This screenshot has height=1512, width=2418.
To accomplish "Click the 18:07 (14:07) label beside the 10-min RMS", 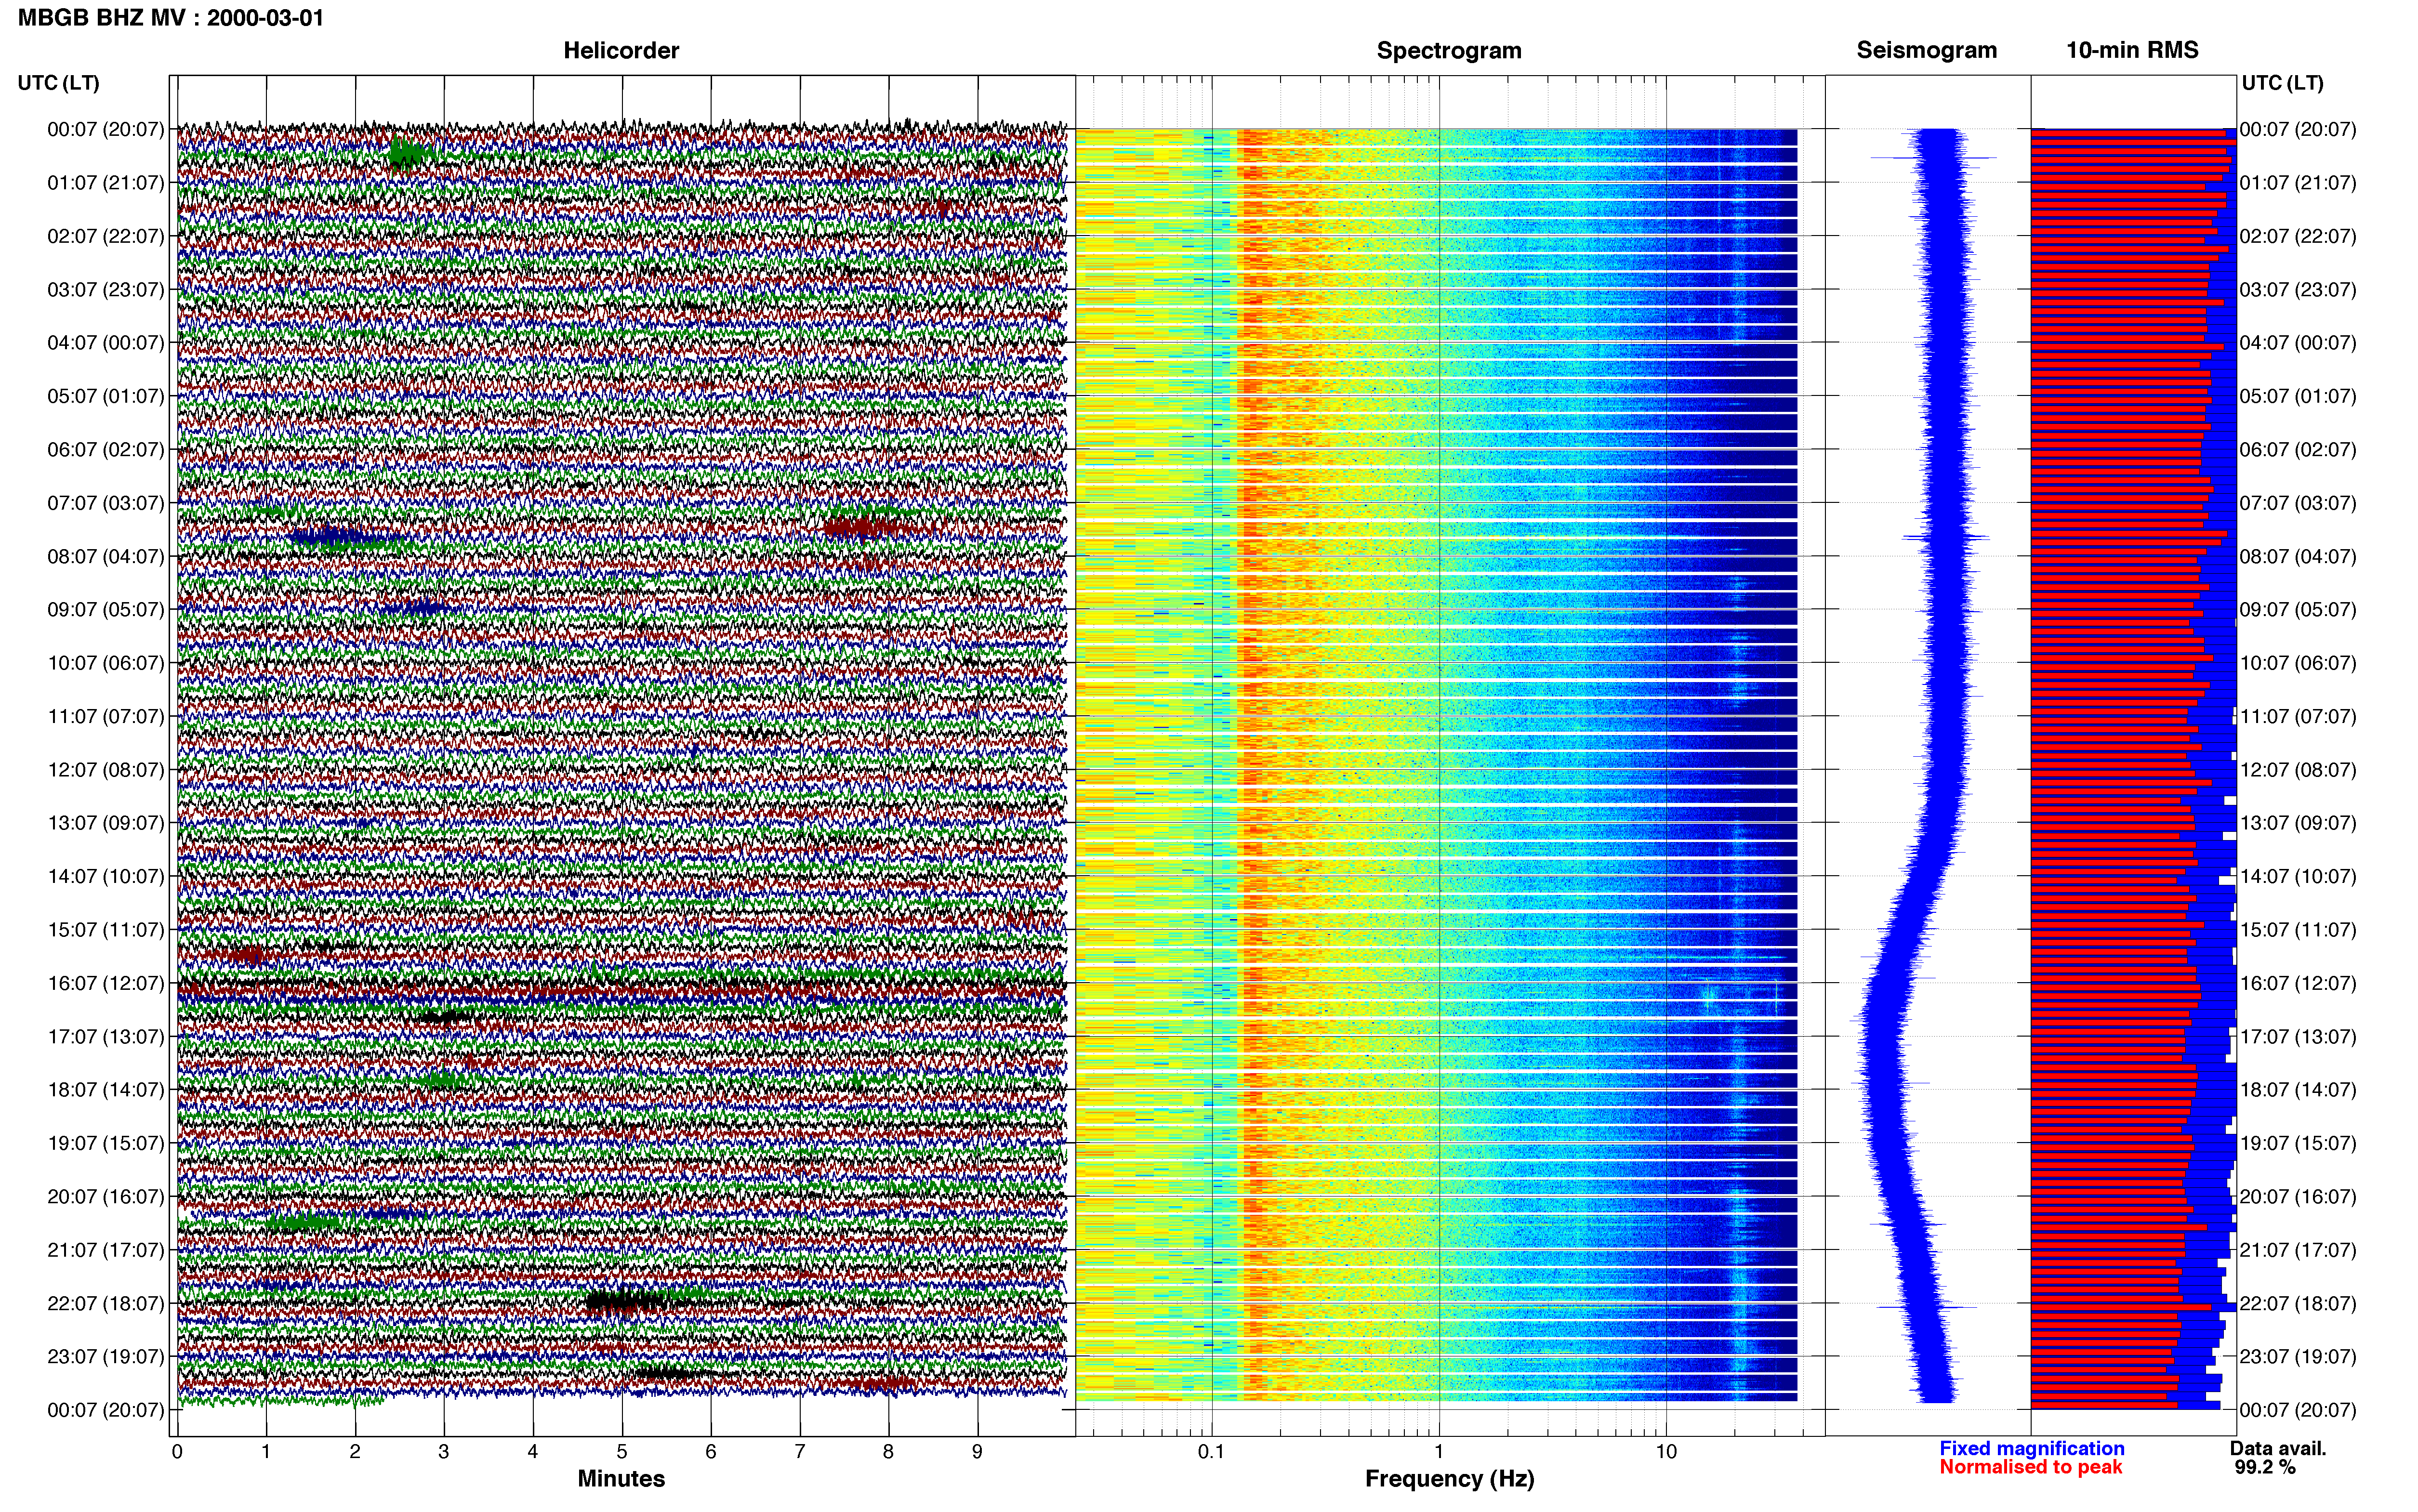I will [2298, 1090].
